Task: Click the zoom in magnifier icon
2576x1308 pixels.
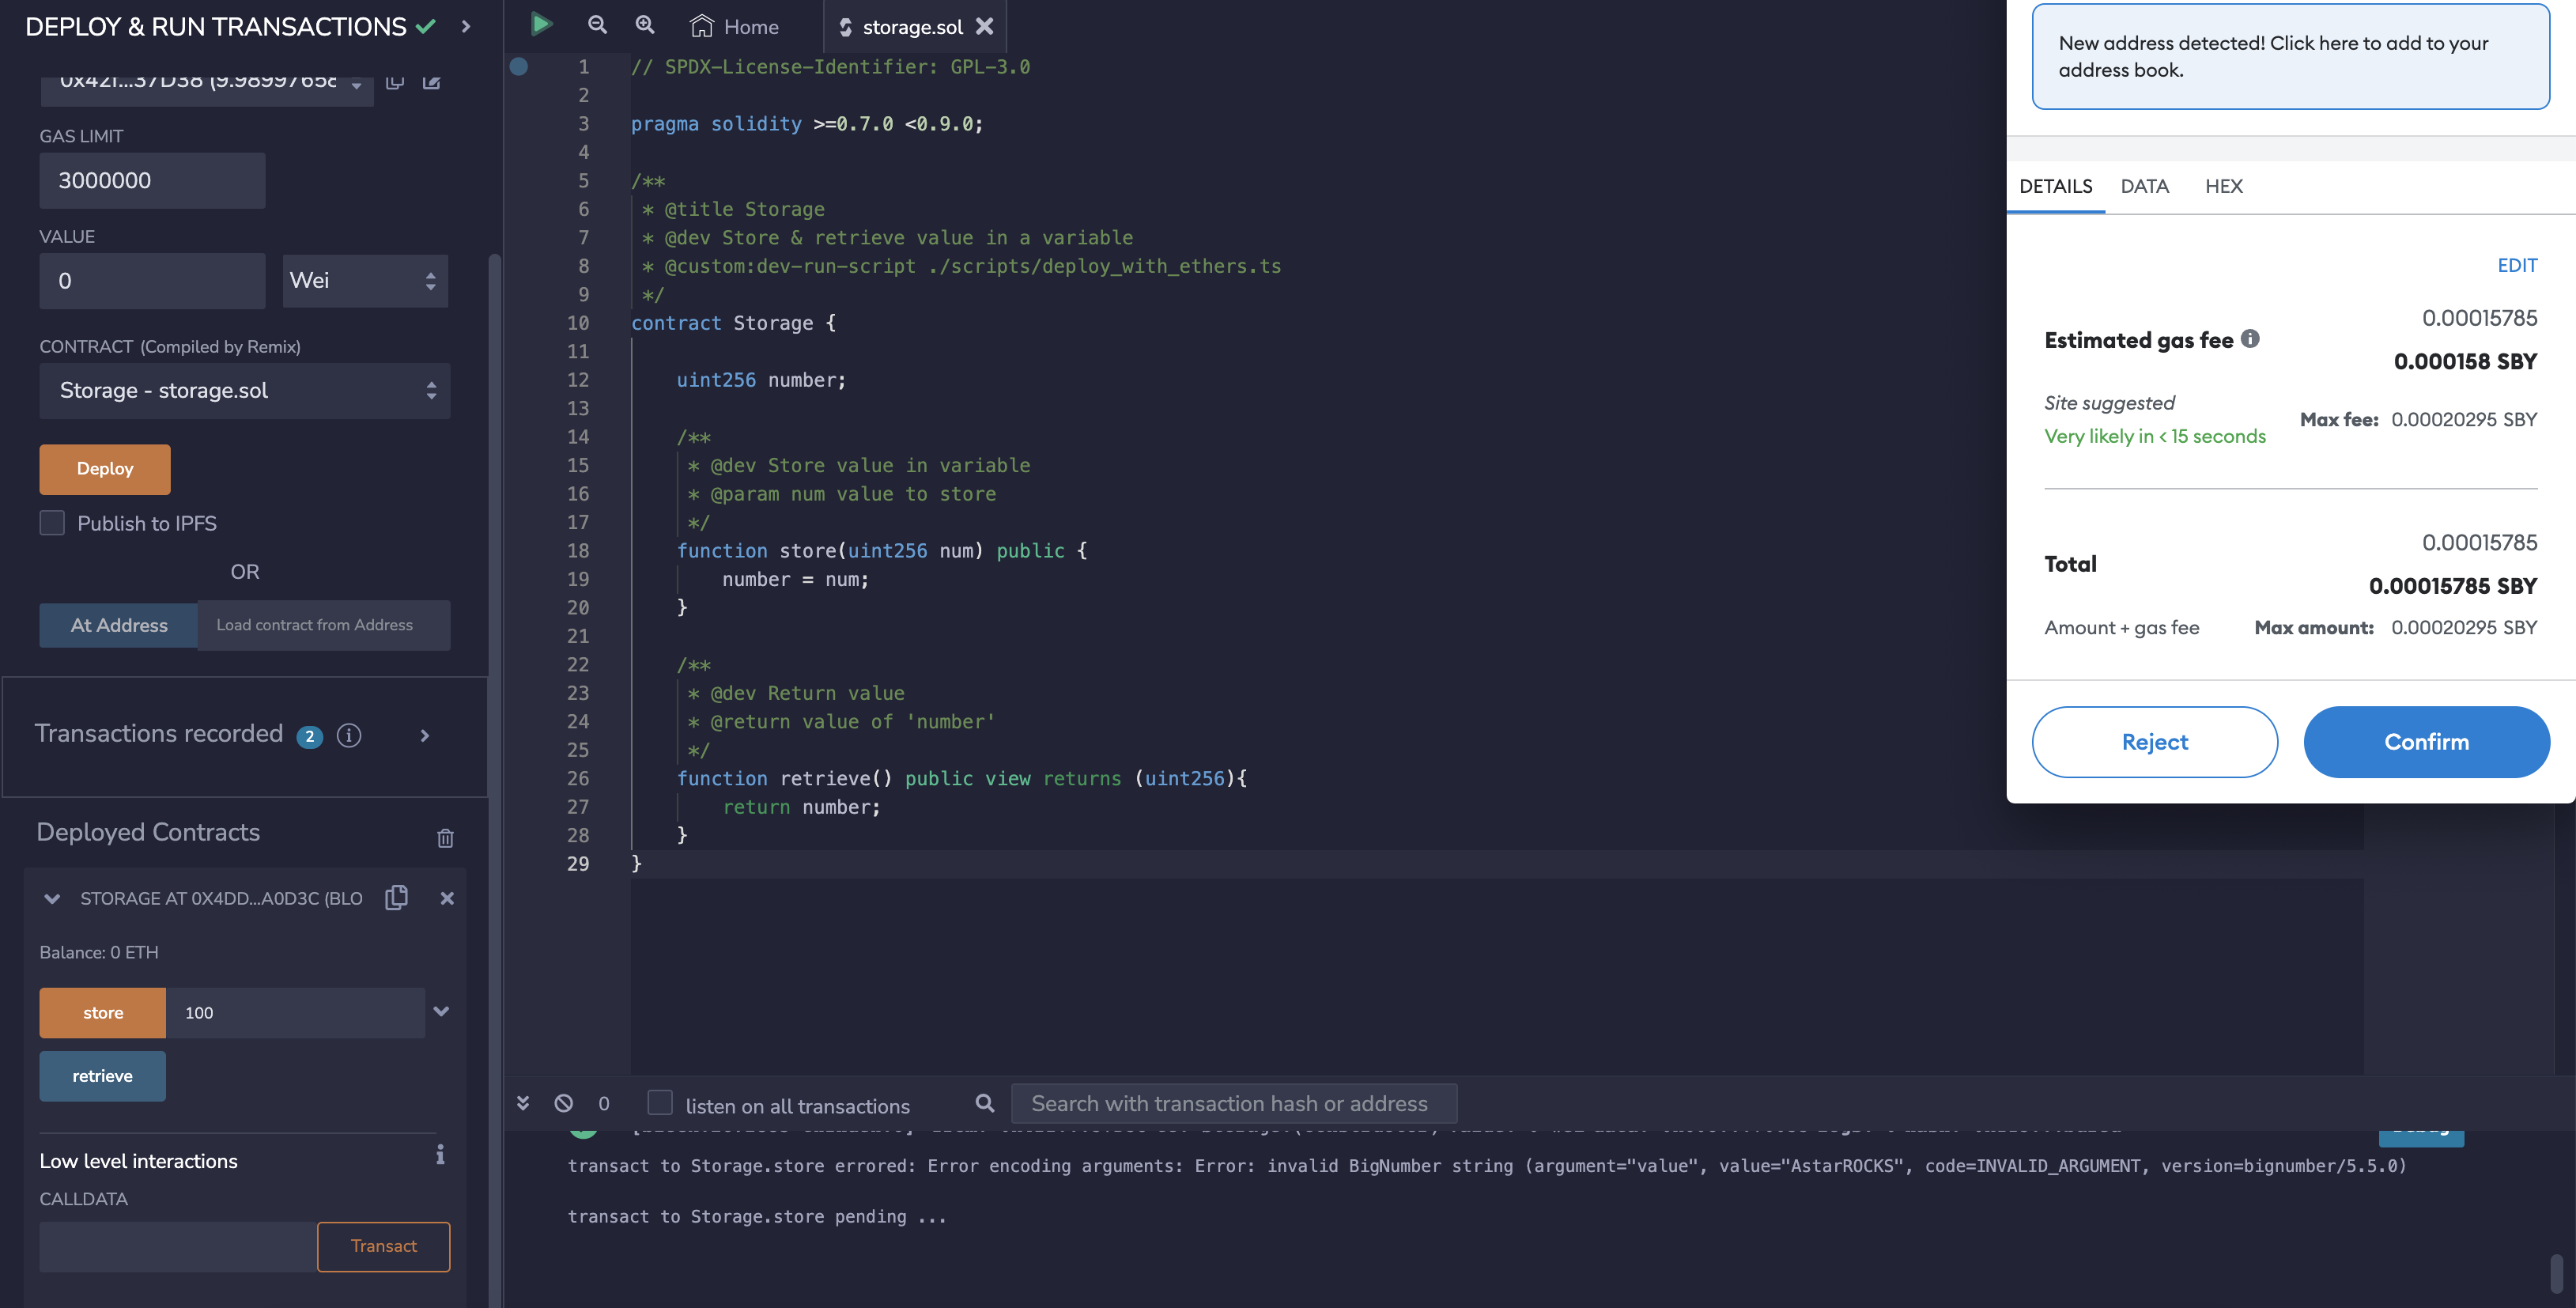Action: click(x=645, y=25)
